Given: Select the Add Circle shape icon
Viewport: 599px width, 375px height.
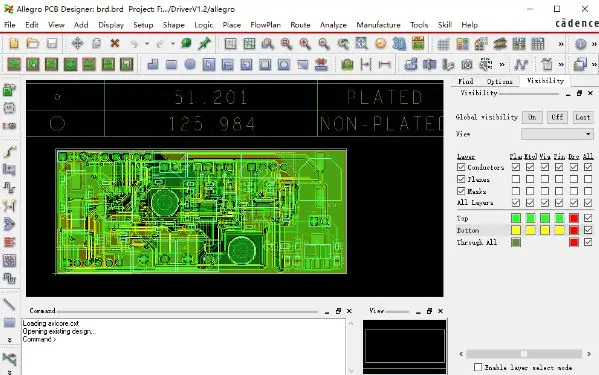Looking at the screenshot, I should [x=190, y=64].
